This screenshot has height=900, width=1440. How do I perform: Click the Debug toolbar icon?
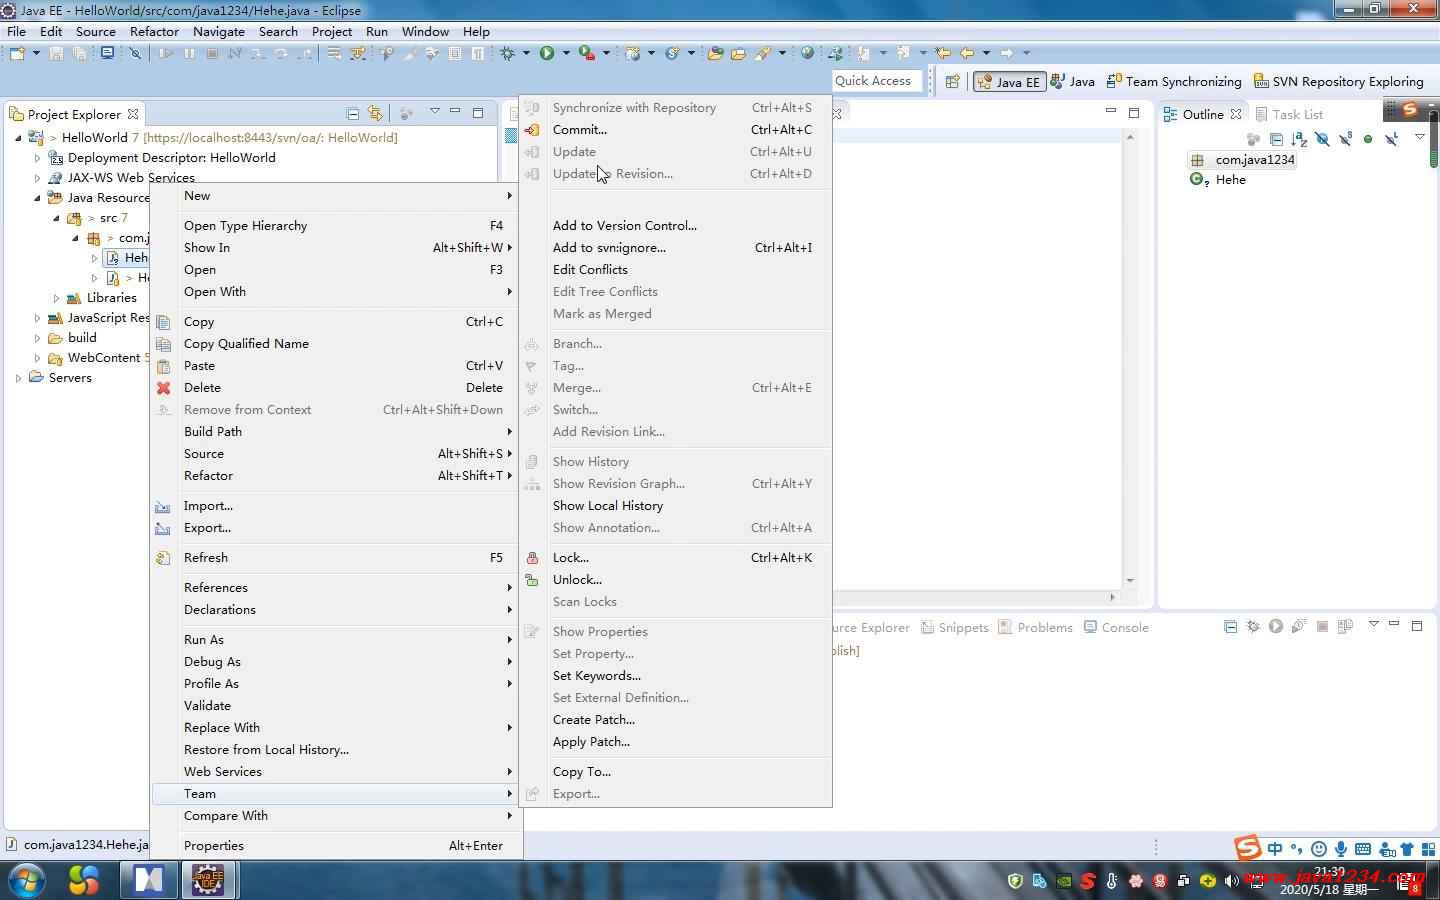pos(508,53)
